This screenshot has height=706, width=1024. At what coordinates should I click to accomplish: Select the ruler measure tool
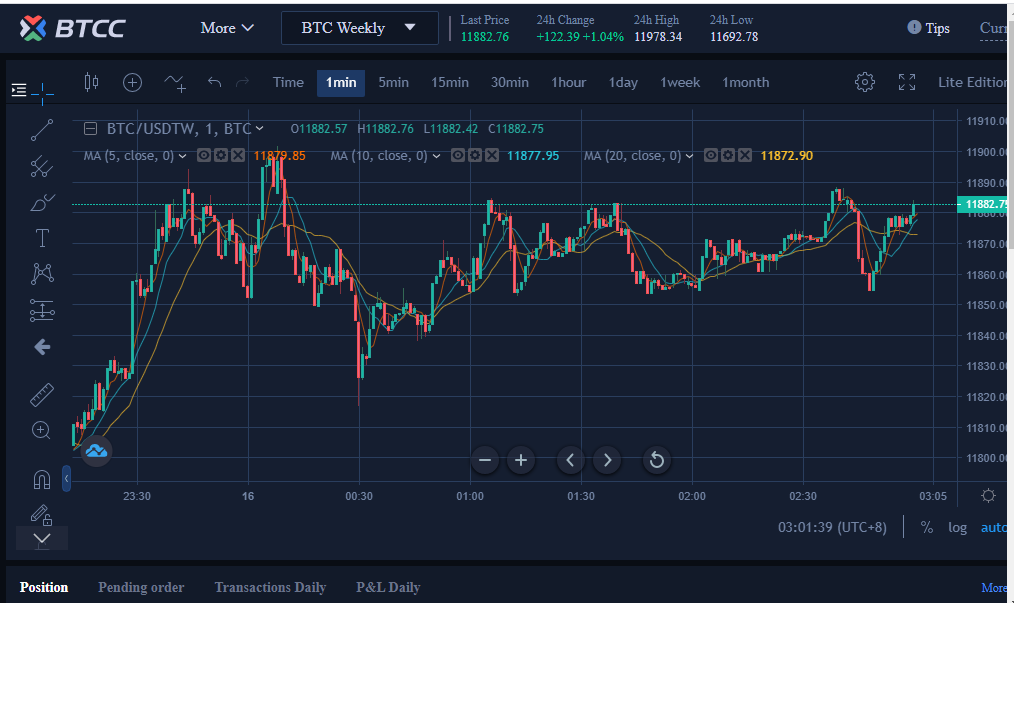click(x=42, y=394)
